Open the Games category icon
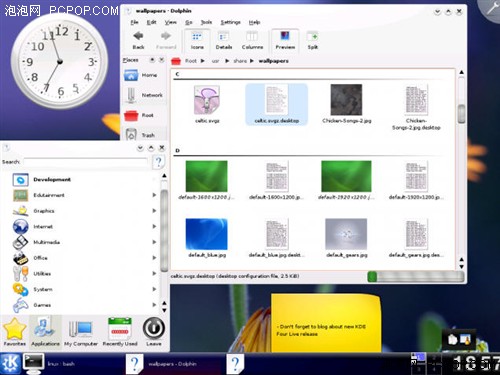Screen dimensions: 500x375 pyautogui.click(x=20, y=305)
